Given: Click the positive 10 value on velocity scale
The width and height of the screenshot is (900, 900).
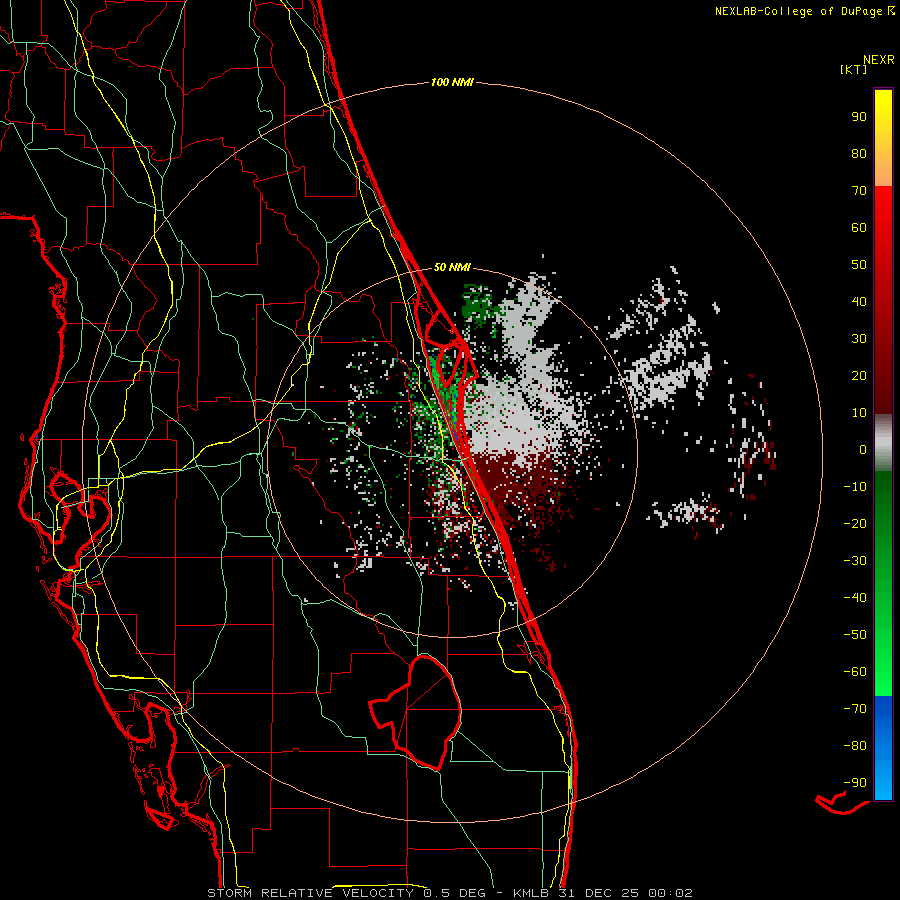Looking at the screenshot, I should point(859,413).
